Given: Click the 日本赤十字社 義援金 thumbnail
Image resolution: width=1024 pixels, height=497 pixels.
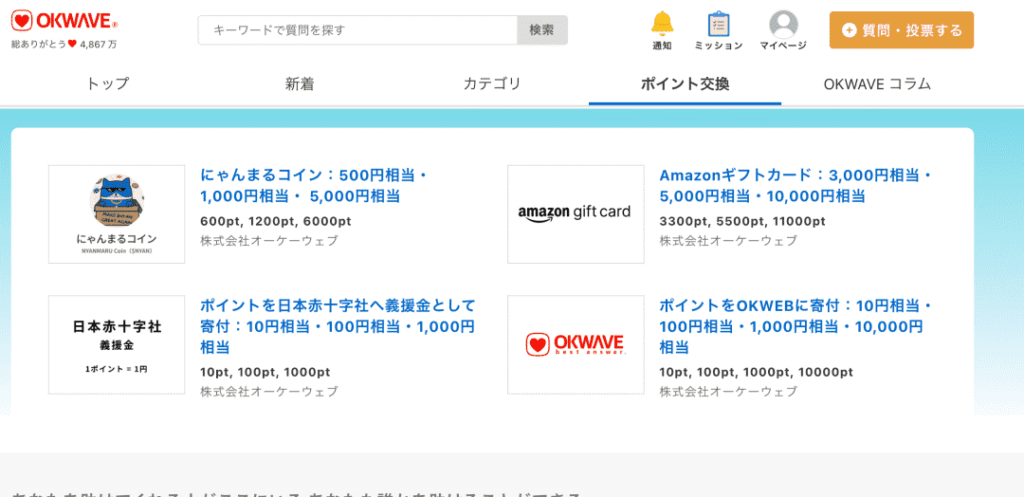Looking at the screenshot, I should 116,345.
